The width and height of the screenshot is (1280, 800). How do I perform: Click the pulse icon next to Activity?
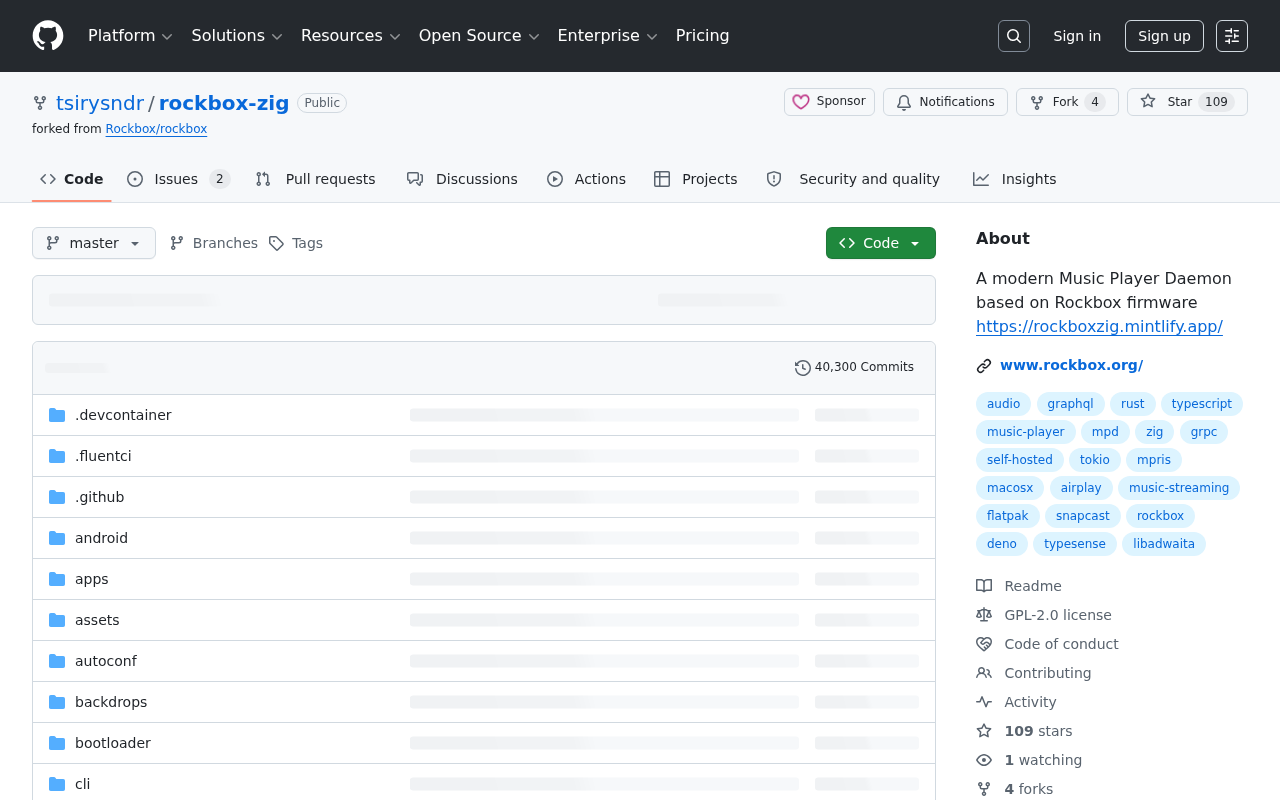(x=984, y=702)
